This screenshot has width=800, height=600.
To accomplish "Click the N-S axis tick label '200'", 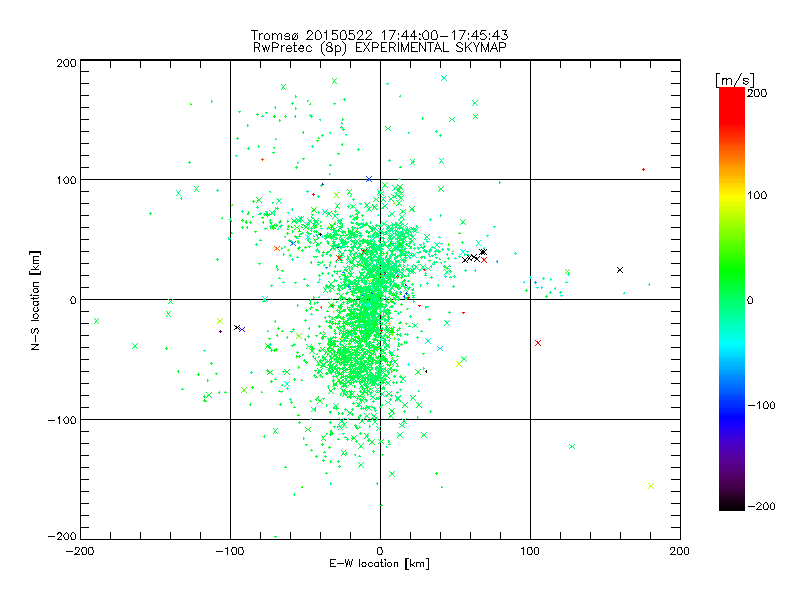I will (x=66, y=63).
